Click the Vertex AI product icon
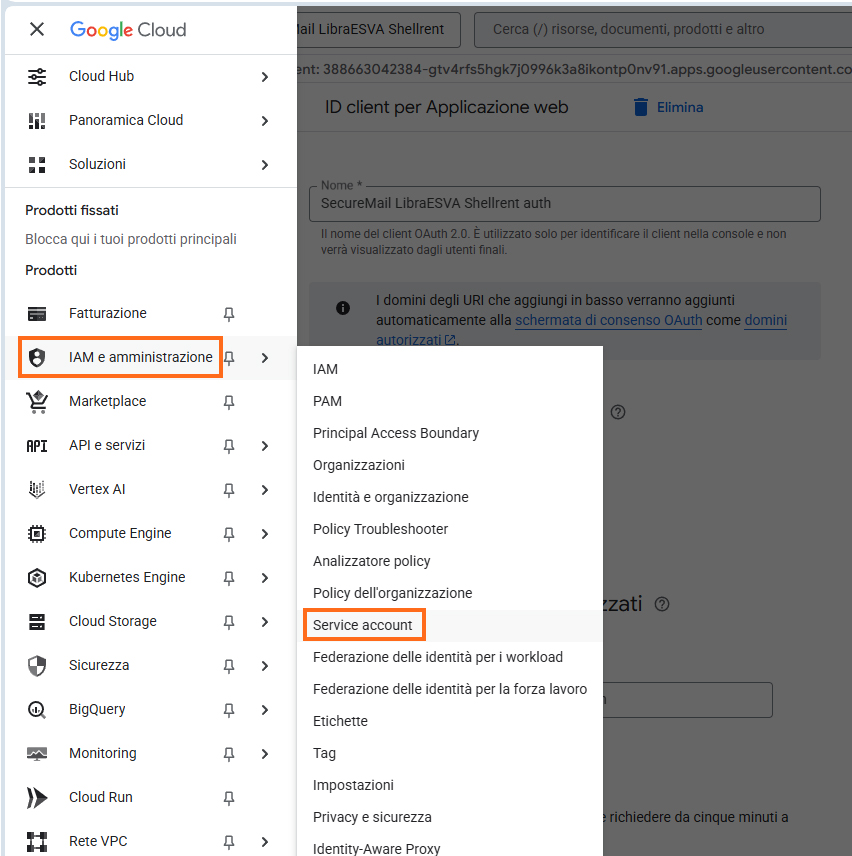This screenshot has width=852, height=856. (37, 489)
